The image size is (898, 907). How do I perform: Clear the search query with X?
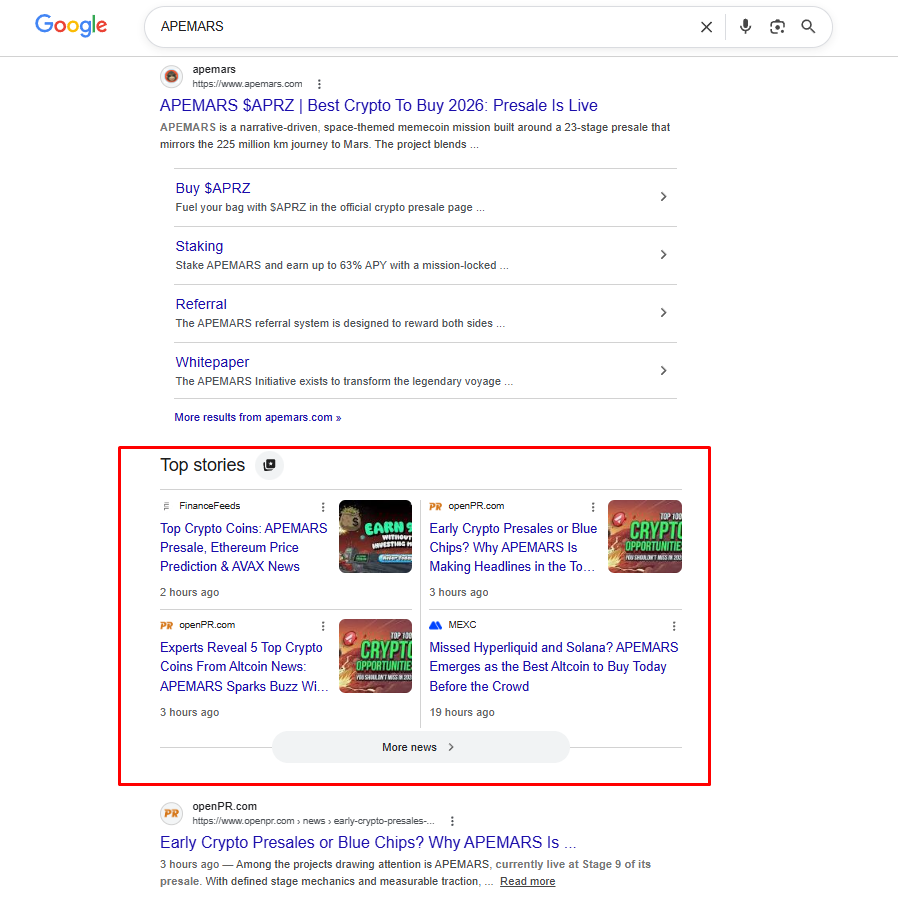point(706,27)
